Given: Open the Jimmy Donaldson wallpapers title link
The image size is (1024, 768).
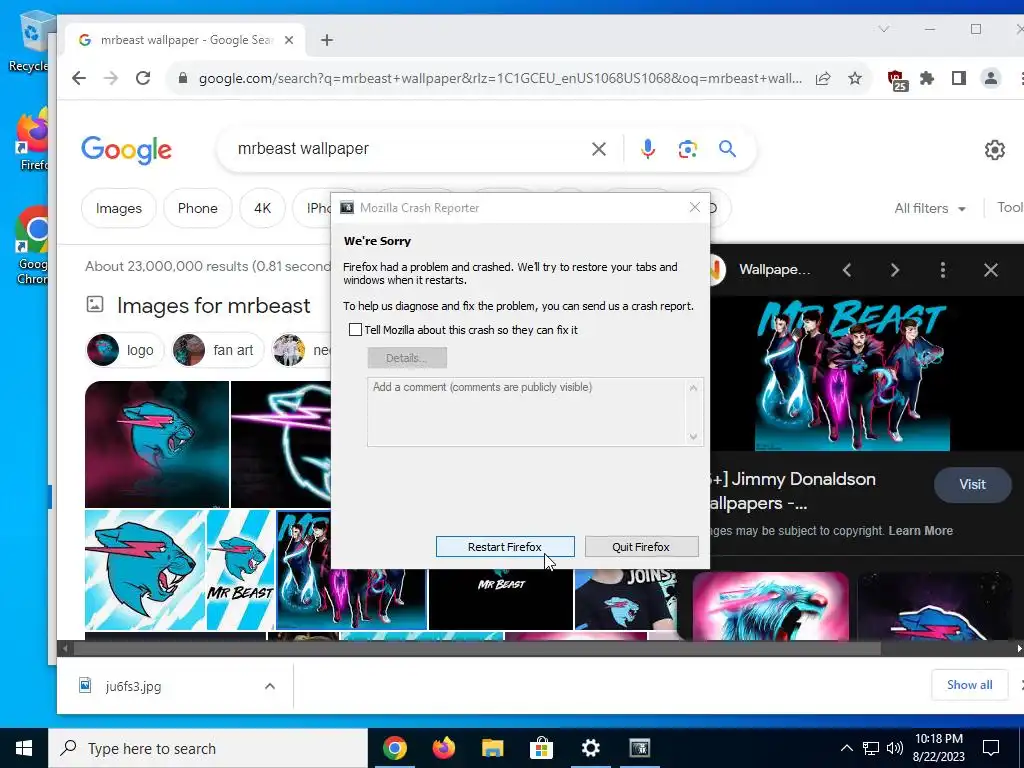Looking at the screenshot, I should 793,491.
